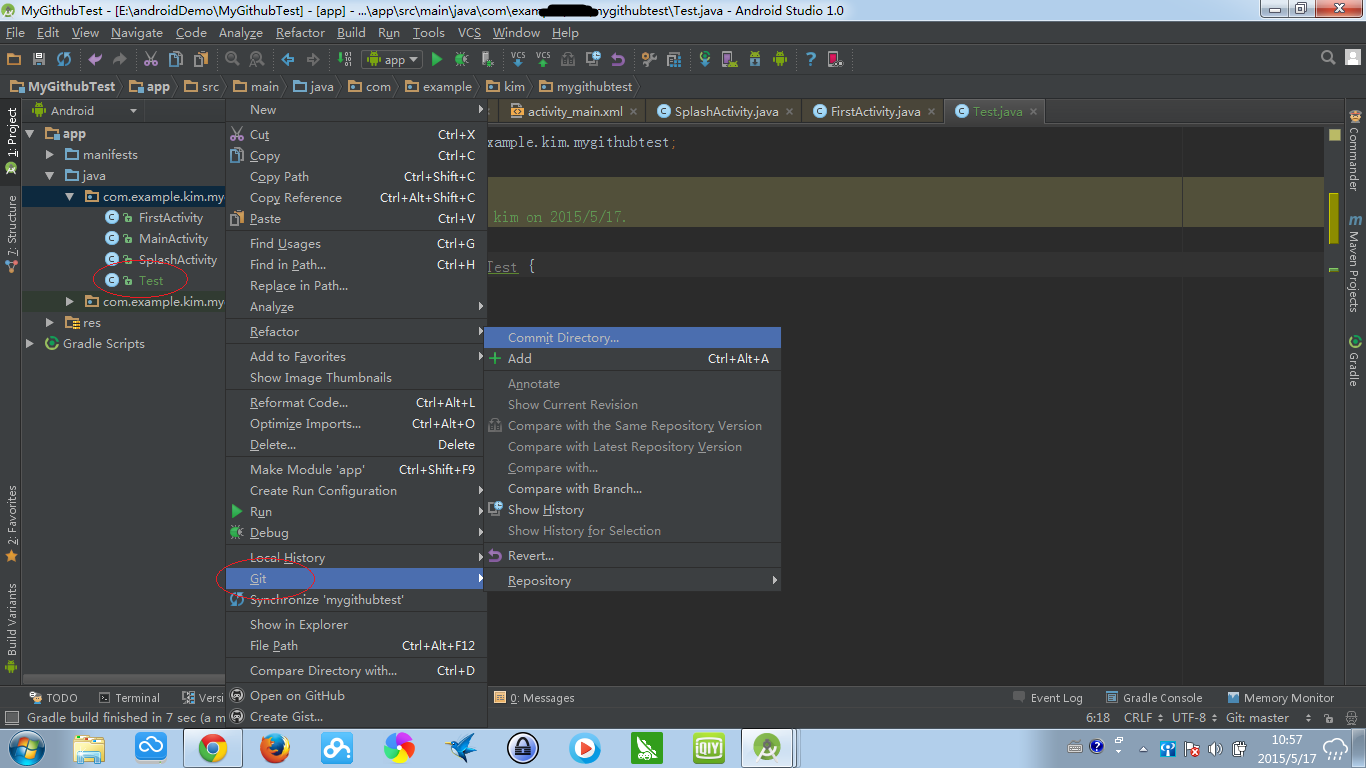Select Add in the Git submenu
Image resolution: width=1366 pixels, height=768 pixels.
(632, 359)
